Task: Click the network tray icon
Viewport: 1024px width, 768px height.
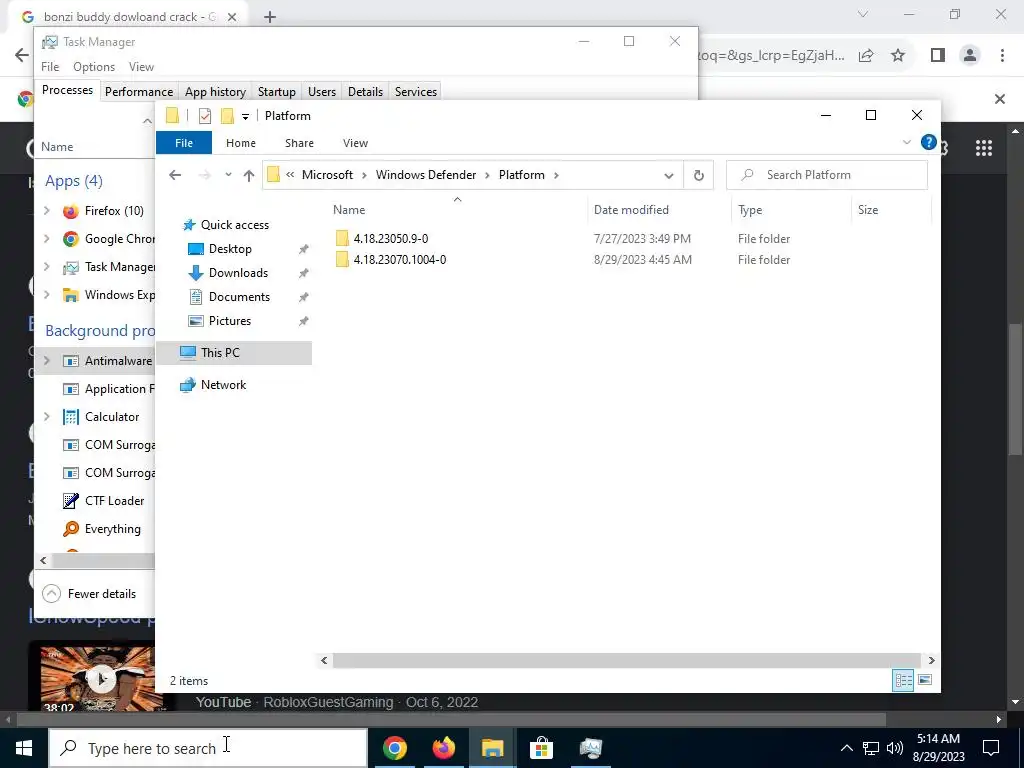Action: point(871,748)
